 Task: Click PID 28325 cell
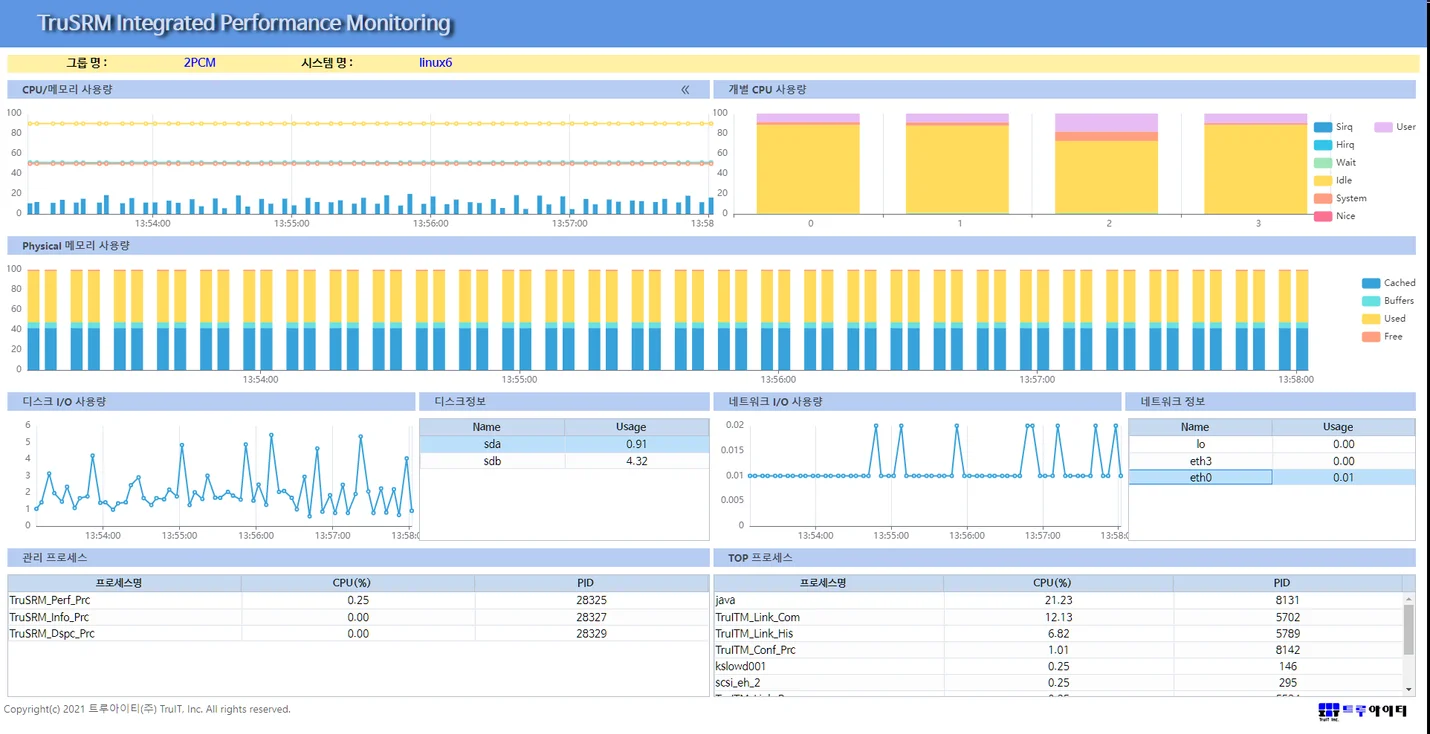[592, 600]
